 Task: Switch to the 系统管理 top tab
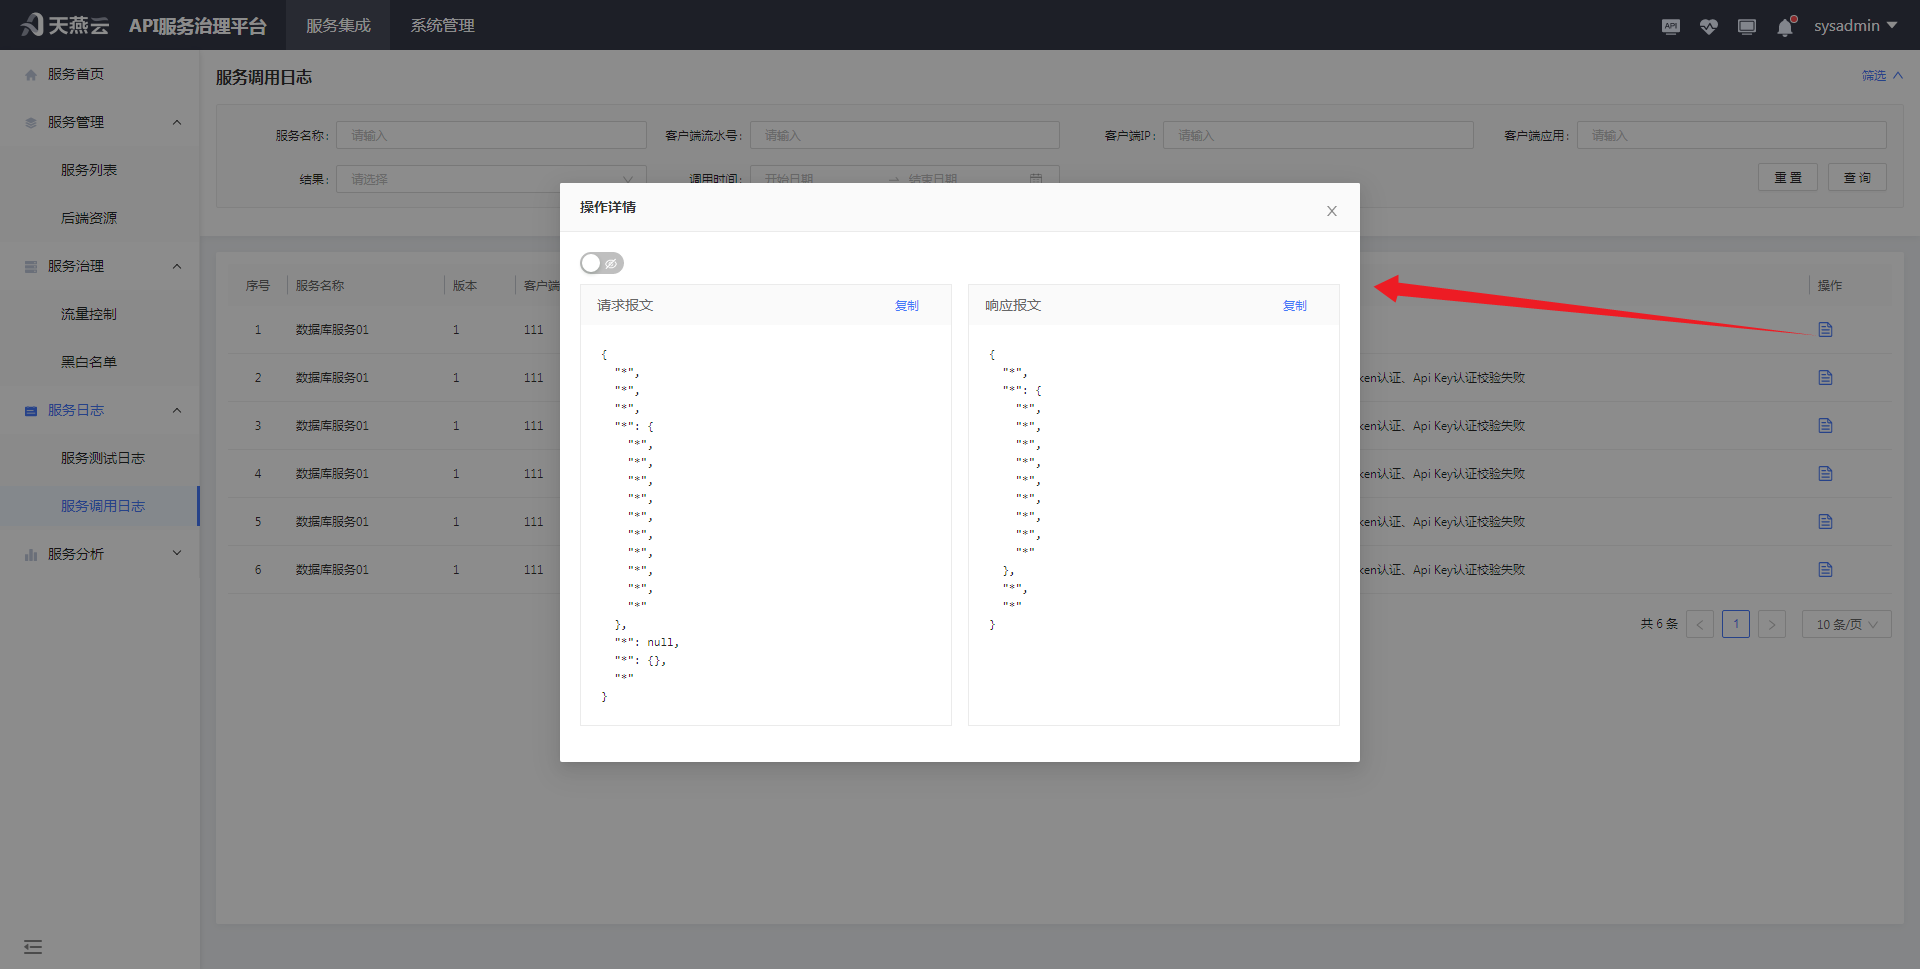(x=442, y=26)
